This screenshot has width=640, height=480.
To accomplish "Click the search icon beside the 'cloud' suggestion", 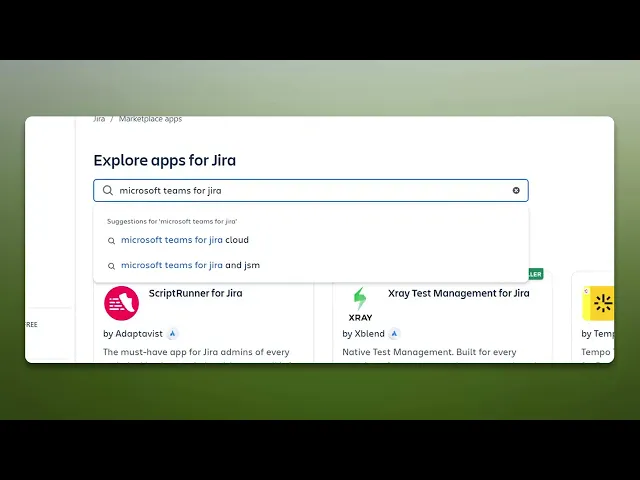I will 111,241.
